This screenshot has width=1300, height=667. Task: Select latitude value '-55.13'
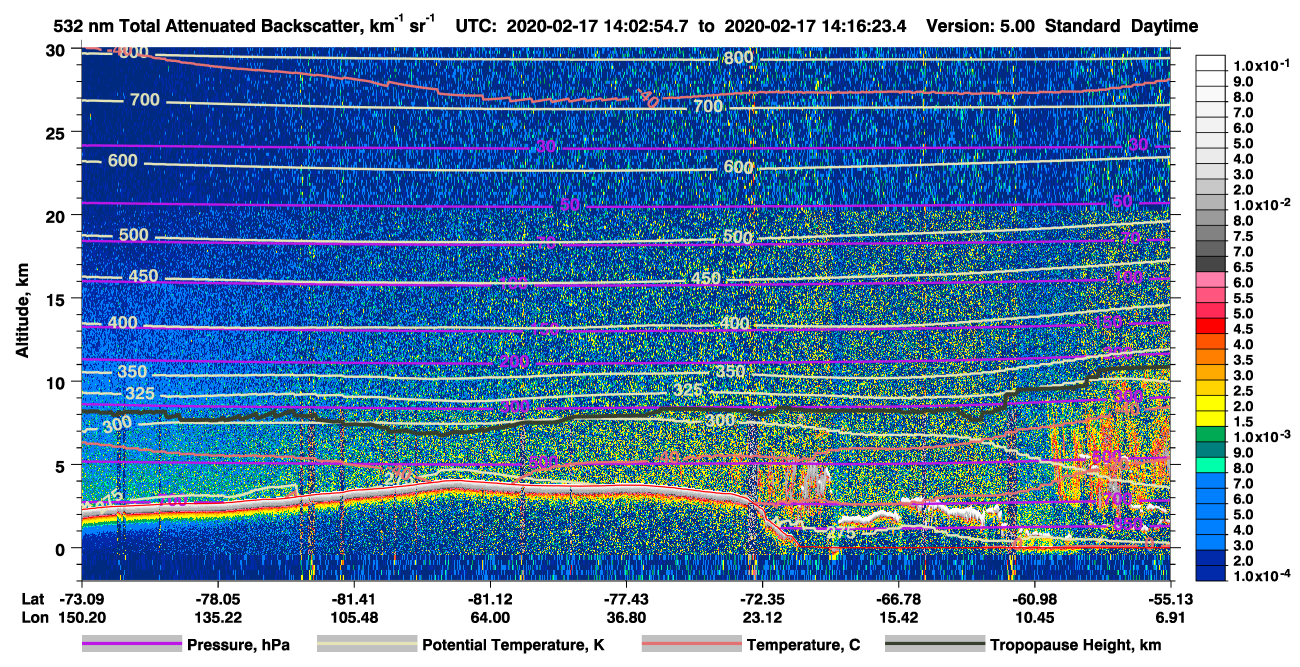coord(1170,598)
